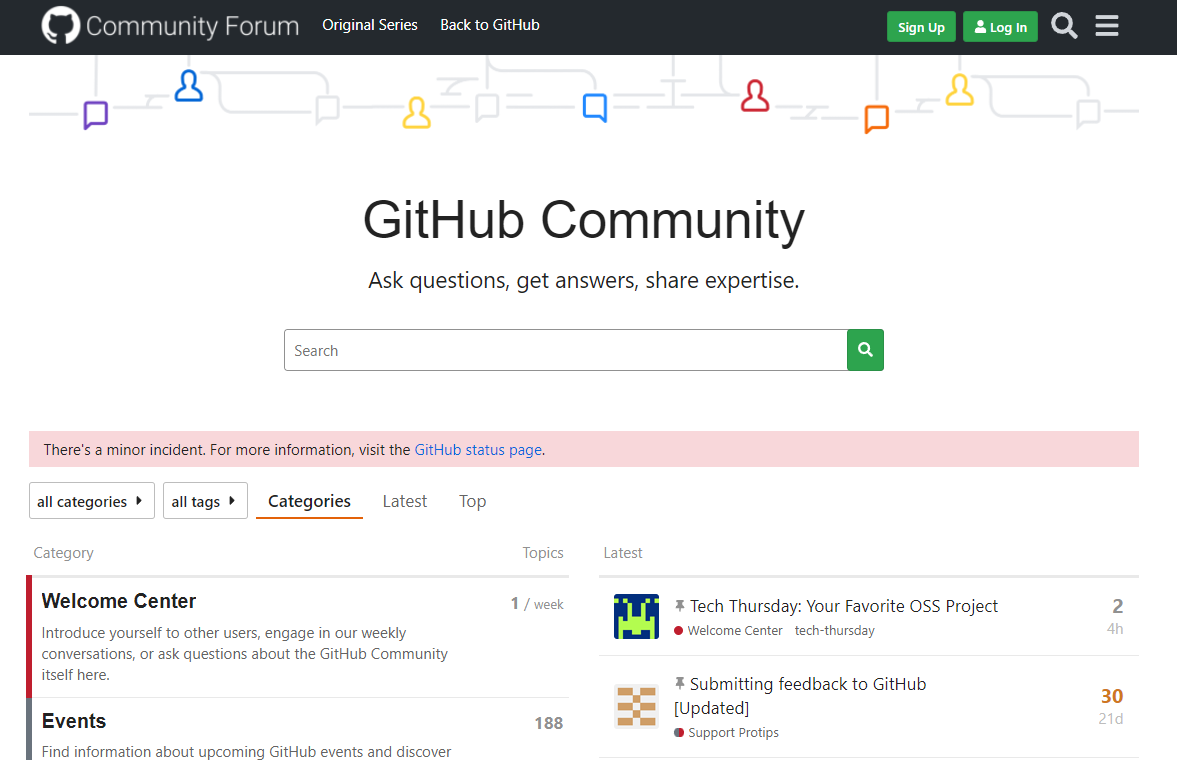The image size is (1177, 760).
Task: Click the Topics column header
Action: [x=543, y=553]
